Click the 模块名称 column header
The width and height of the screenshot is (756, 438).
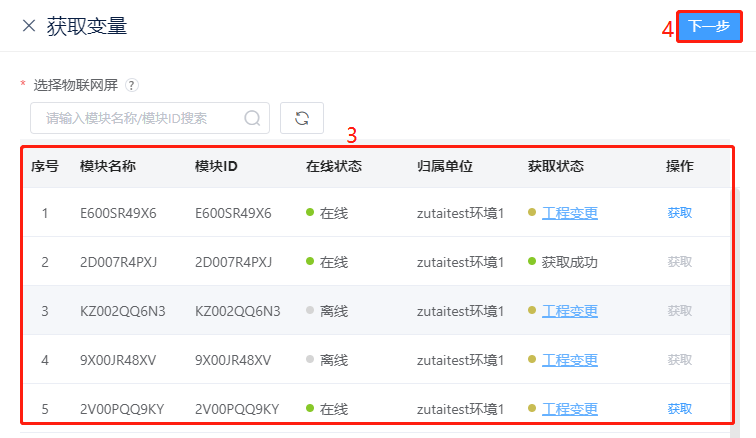pos(108,166)
